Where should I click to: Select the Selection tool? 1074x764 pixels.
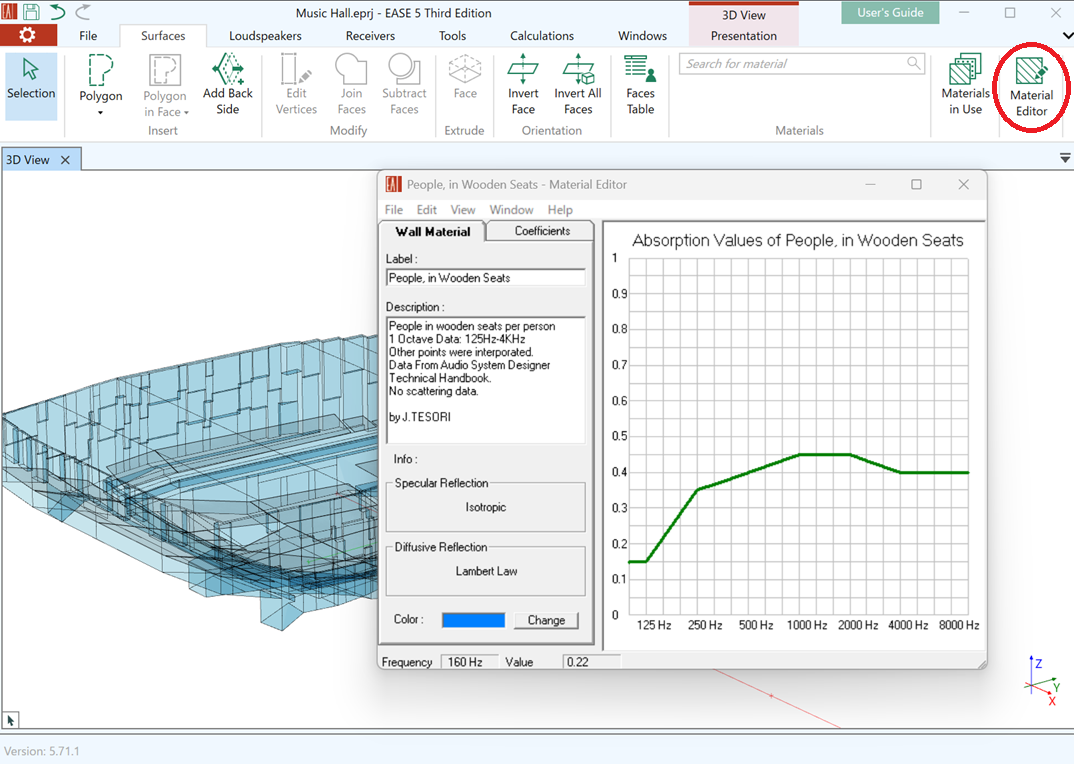31,86
